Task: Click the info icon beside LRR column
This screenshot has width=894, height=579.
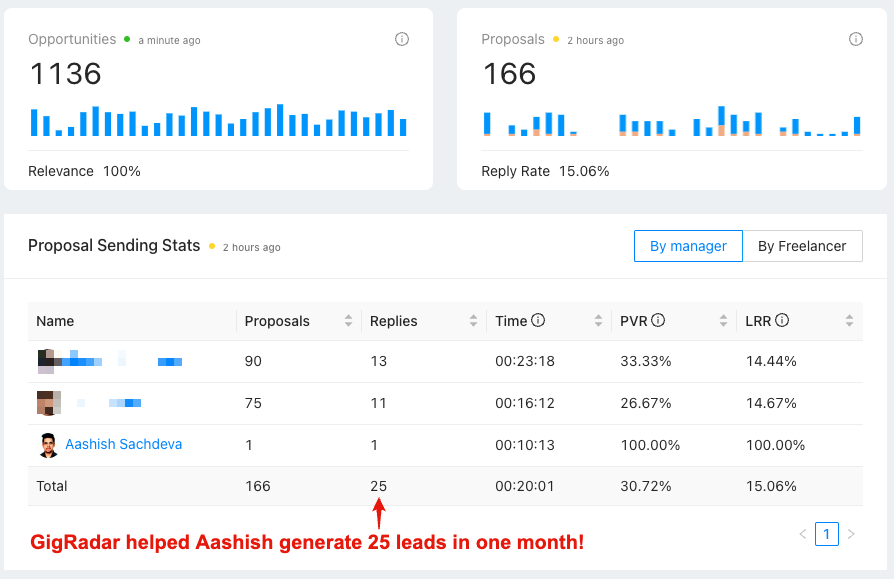Action: click(782, 320)
